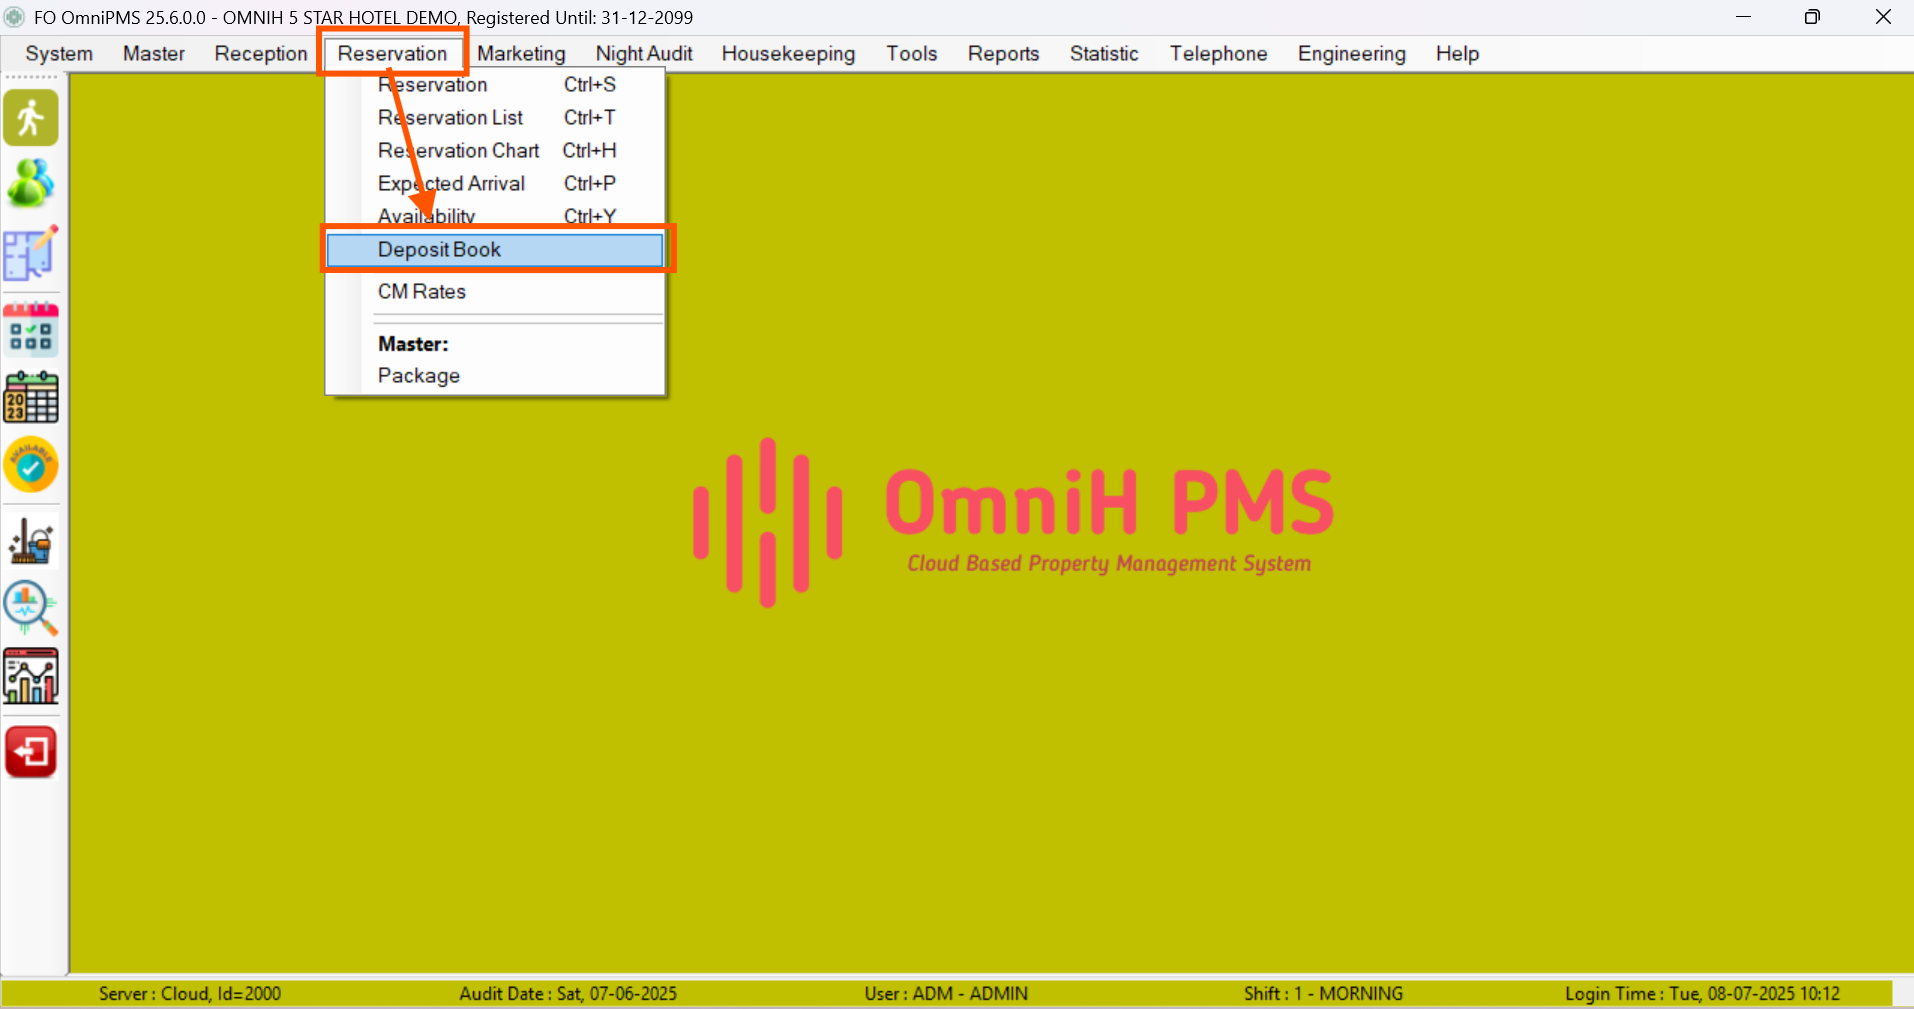Screen dimensions: 1914x1009
Task: Click the red exit logout icon
Action: click(x=31, y=752)
